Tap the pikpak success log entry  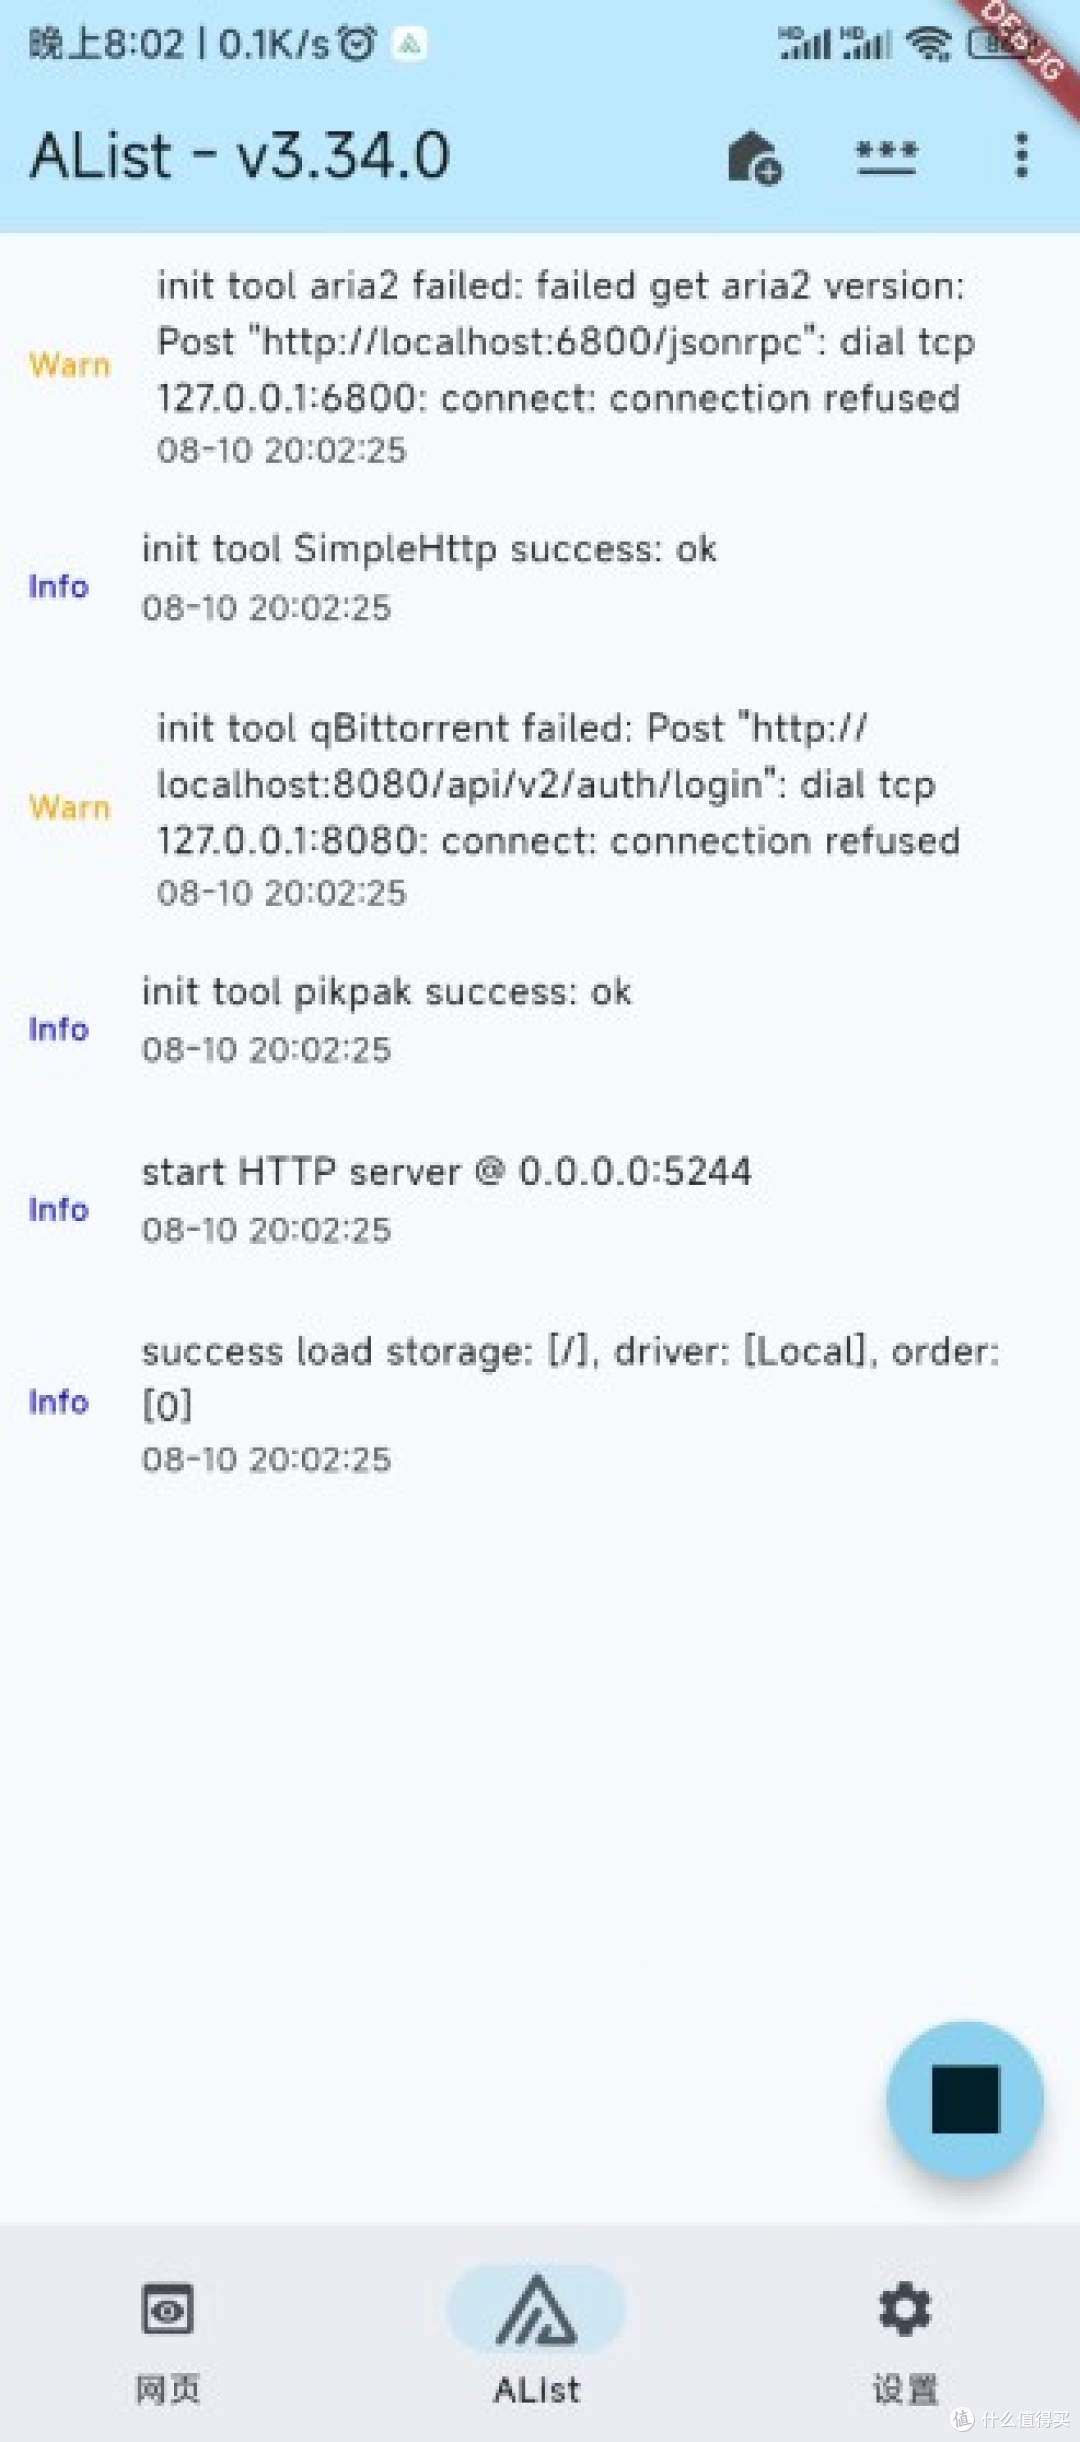[x=387, y=1019]
